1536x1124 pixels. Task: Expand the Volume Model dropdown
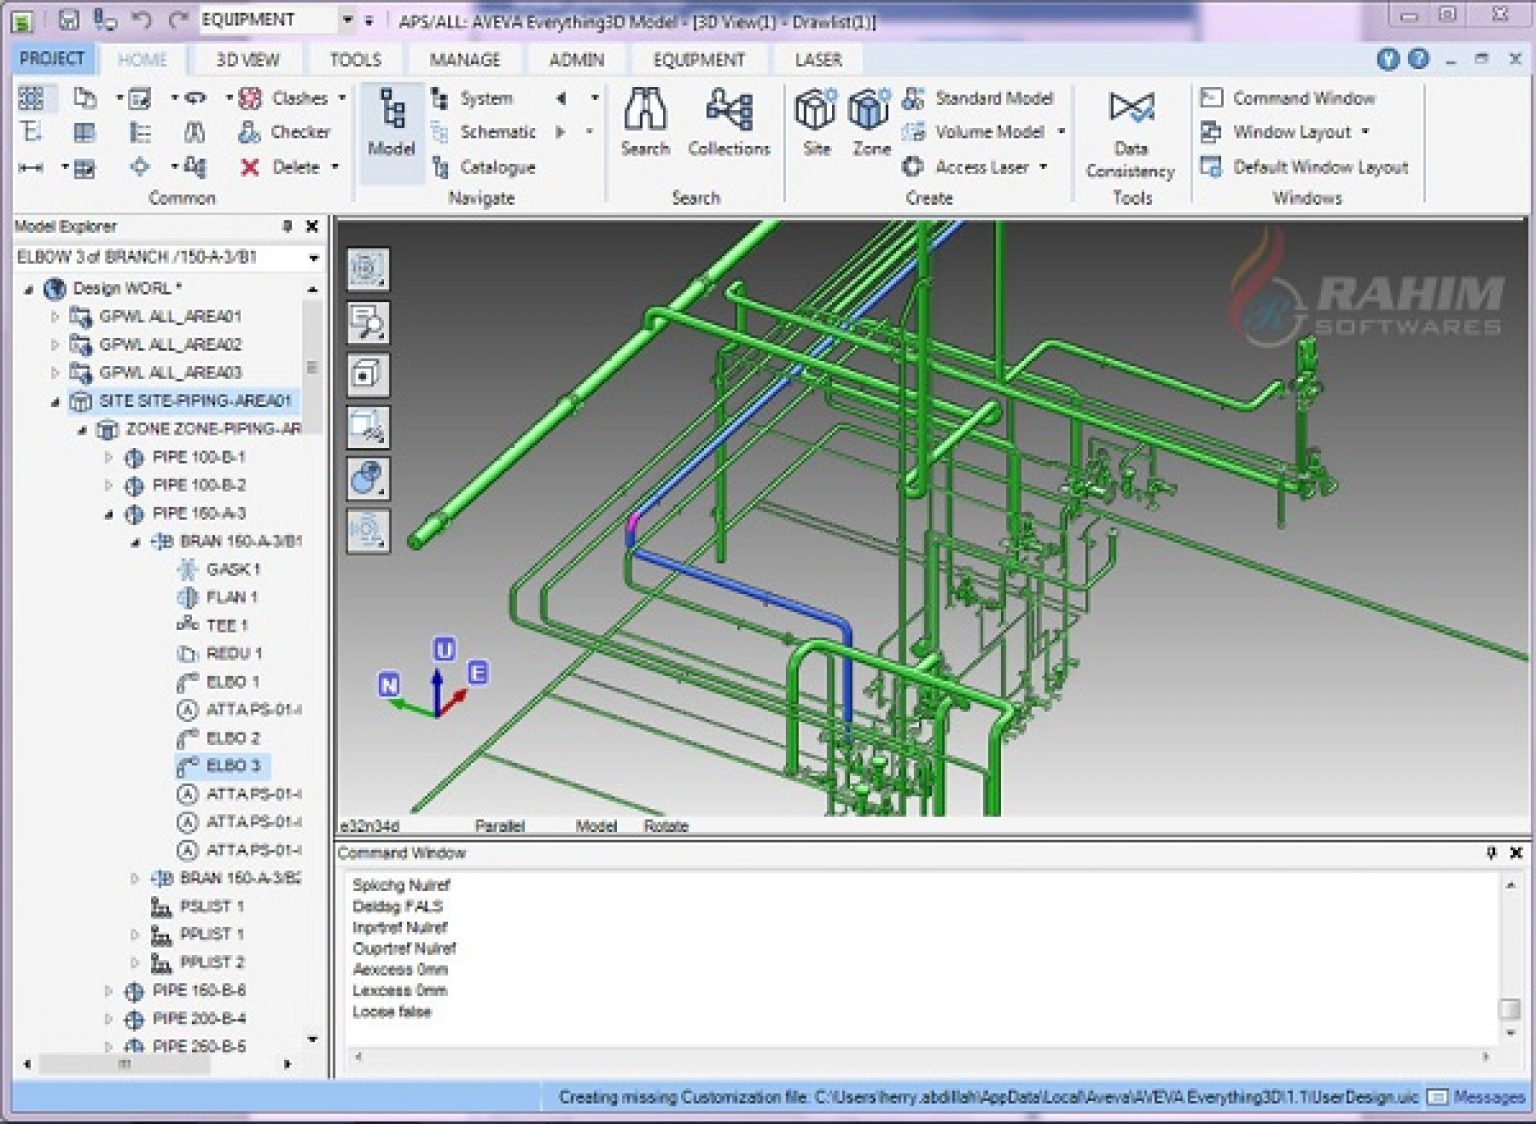pos(1061,131)
